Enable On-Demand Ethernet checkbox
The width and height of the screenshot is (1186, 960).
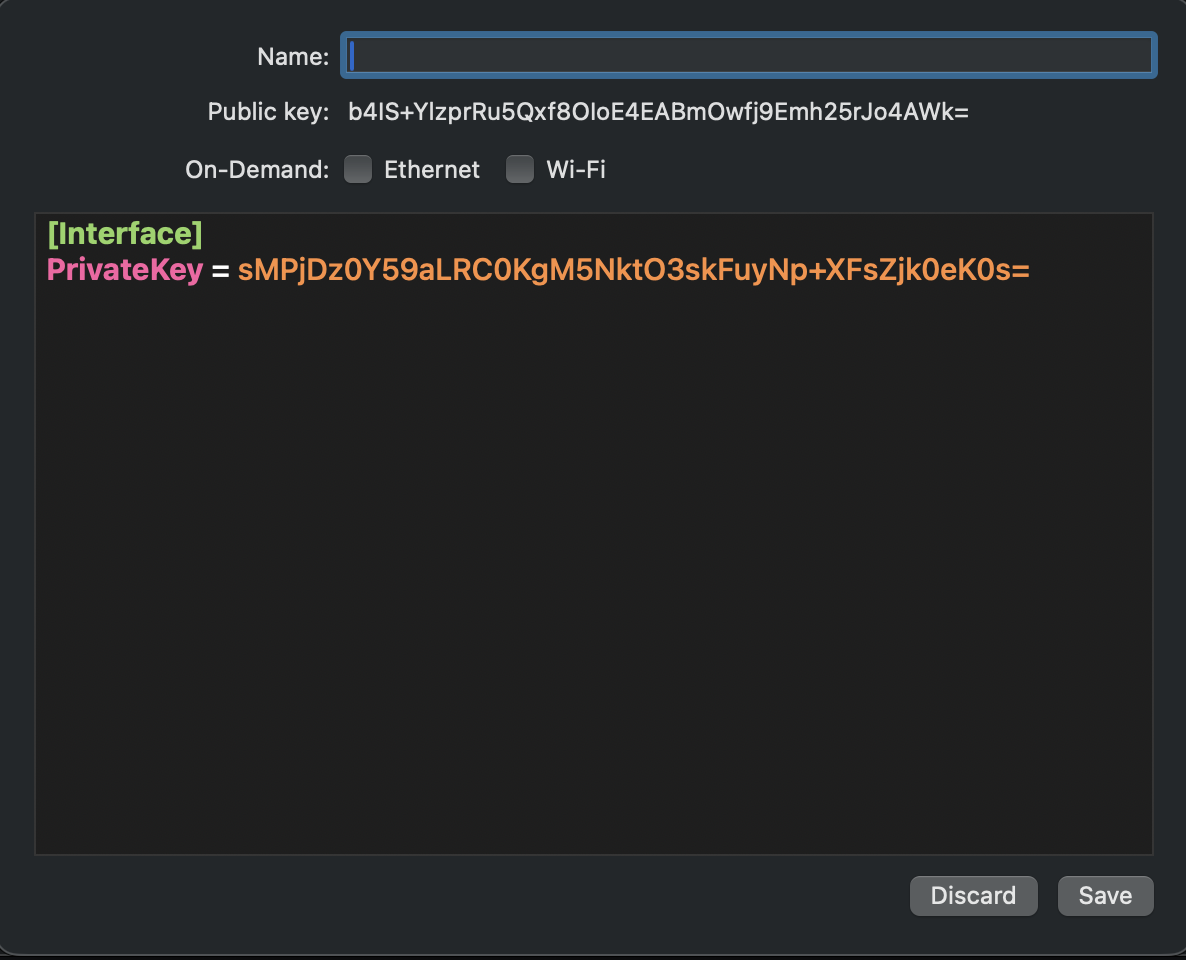coord(358,169)
